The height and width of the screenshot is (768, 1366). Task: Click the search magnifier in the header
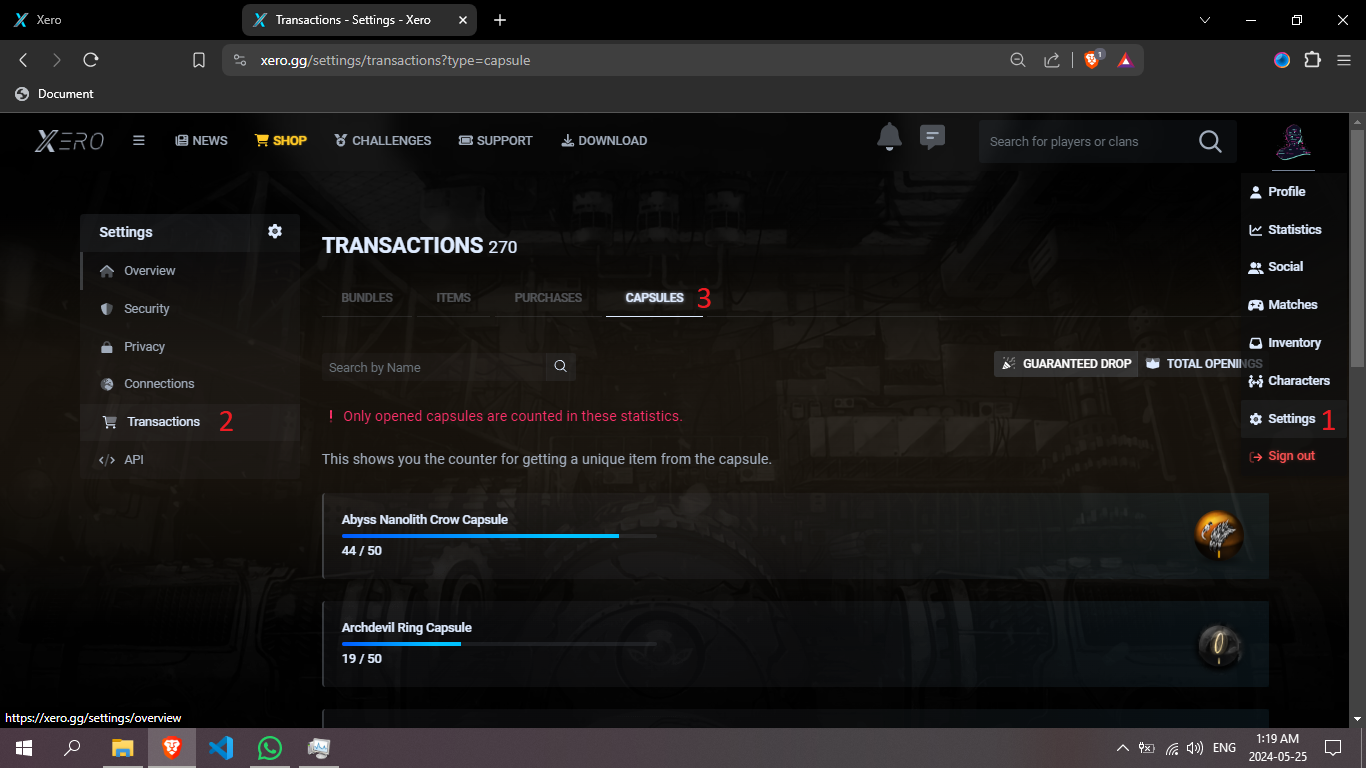pyautogui.click(x=1210, y=142)
